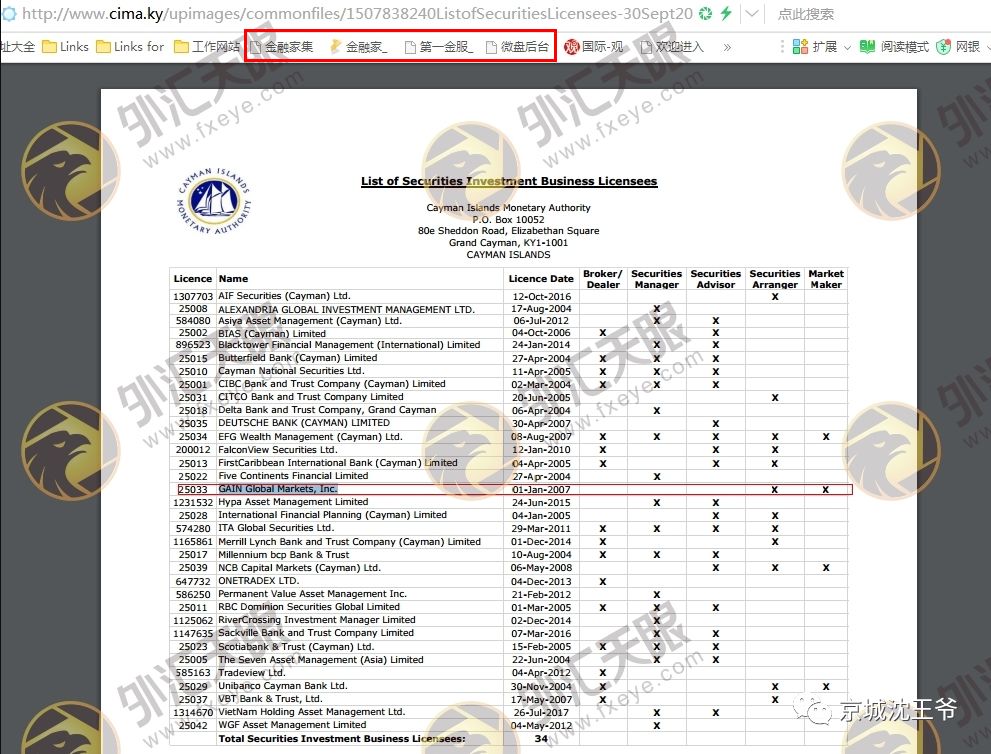Click the green lightning speed-mode icon
991x754 pixels.
point(726,13)
